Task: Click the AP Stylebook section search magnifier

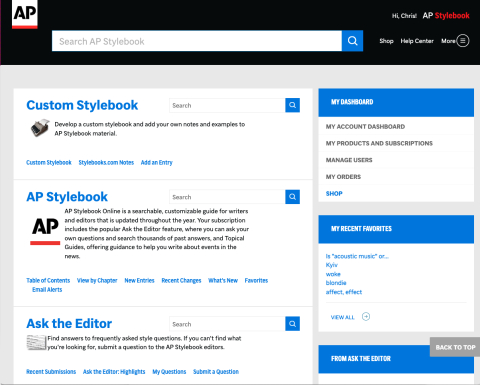Action: coord(292,197)
